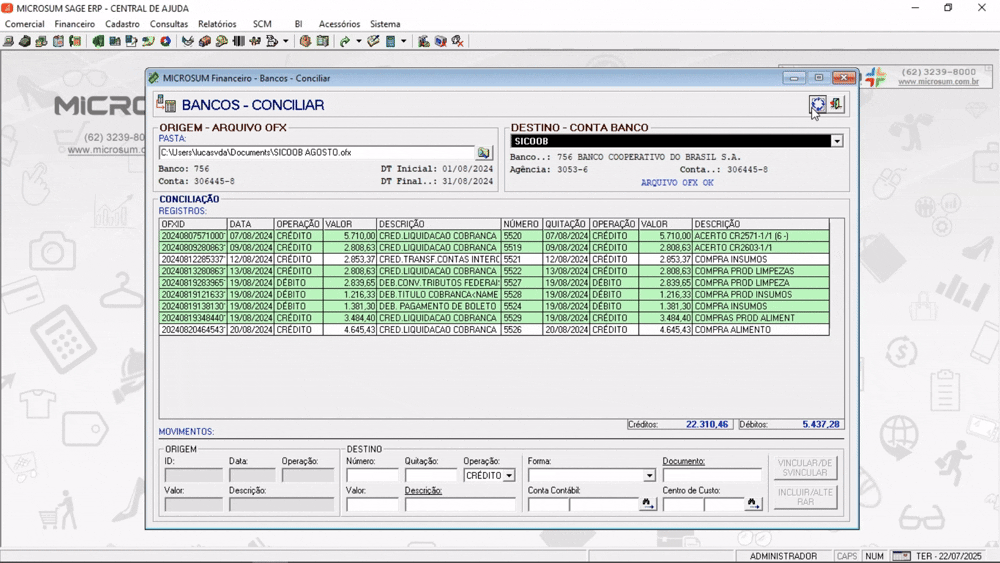Click the barcode icon in main toolbar

pyautogui.click(x=239, y=41)
